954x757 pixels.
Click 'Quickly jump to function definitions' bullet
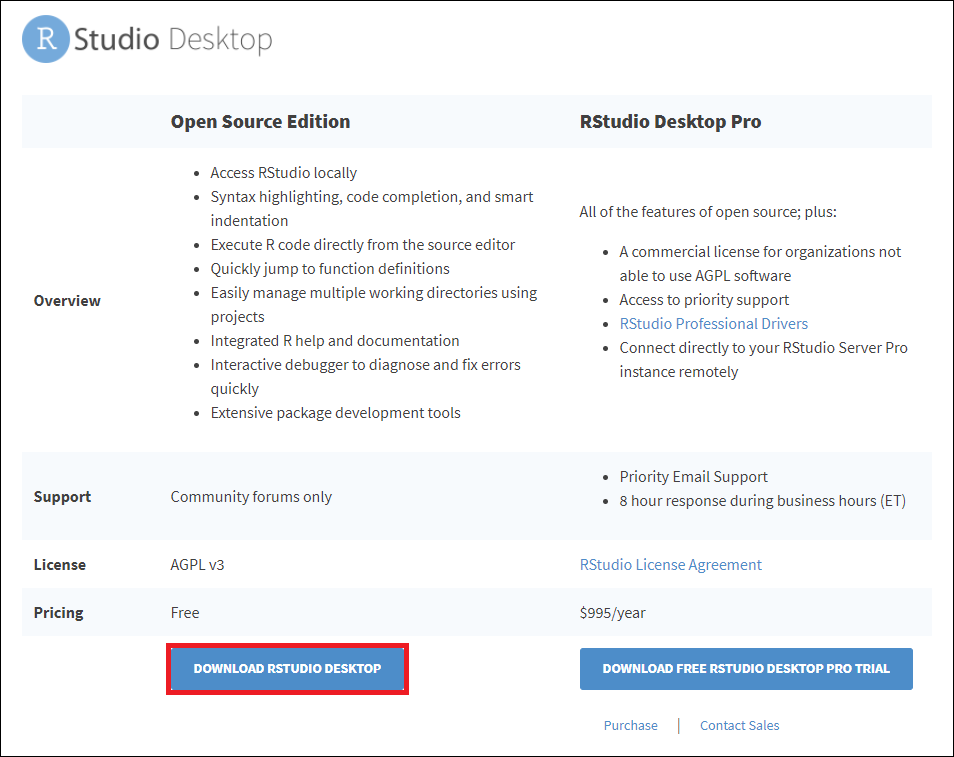(330, 269)
